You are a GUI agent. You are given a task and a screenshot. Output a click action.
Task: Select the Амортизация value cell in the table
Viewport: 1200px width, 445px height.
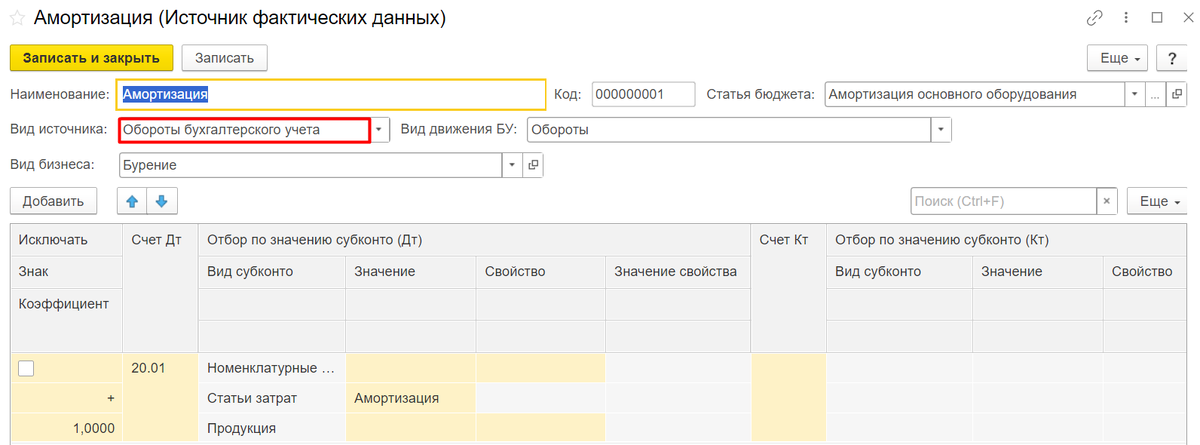click(x=410, y=398)
